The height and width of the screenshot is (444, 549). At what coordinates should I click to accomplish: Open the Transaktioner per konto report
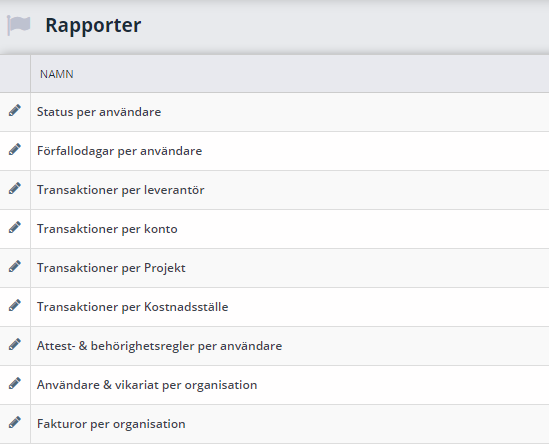(x=107, y=229)
